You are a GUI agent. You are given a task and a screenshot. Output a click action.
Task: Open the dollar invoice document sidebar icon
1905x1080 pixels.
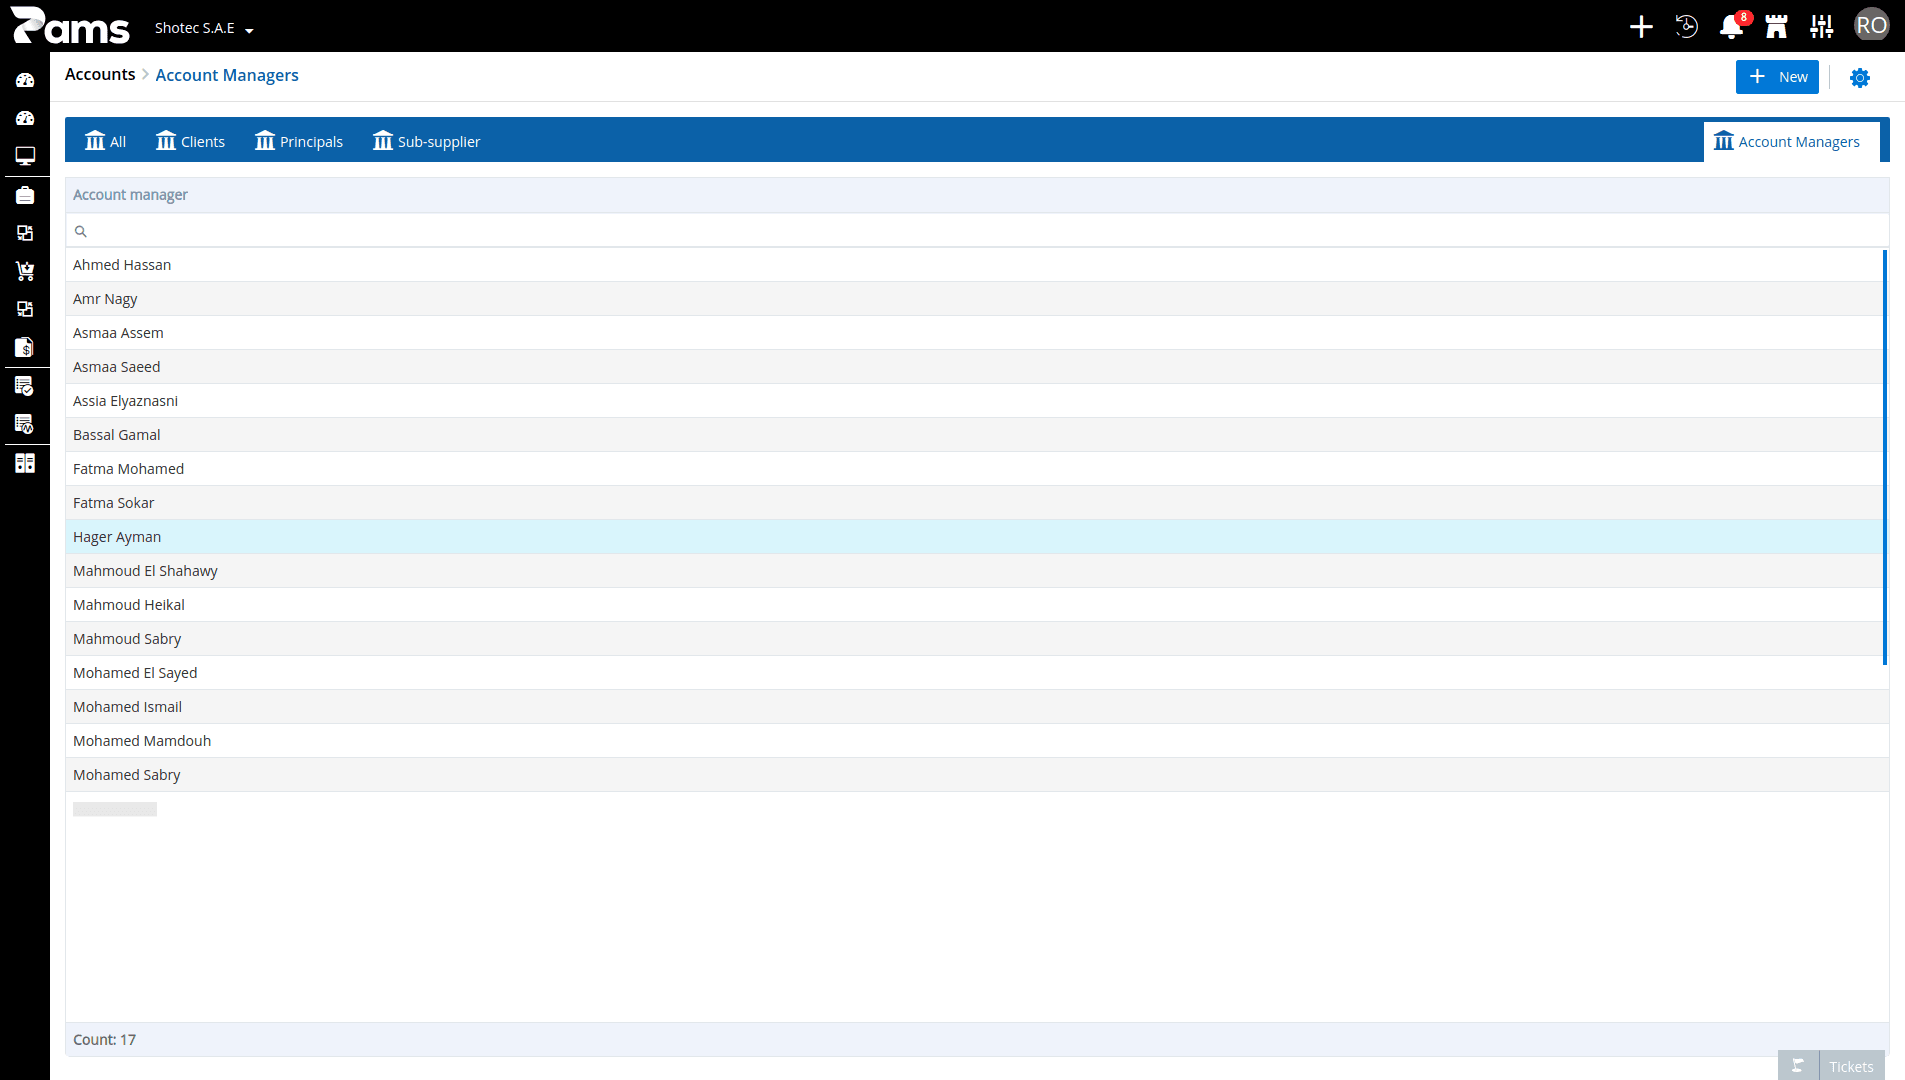(25, 347)
